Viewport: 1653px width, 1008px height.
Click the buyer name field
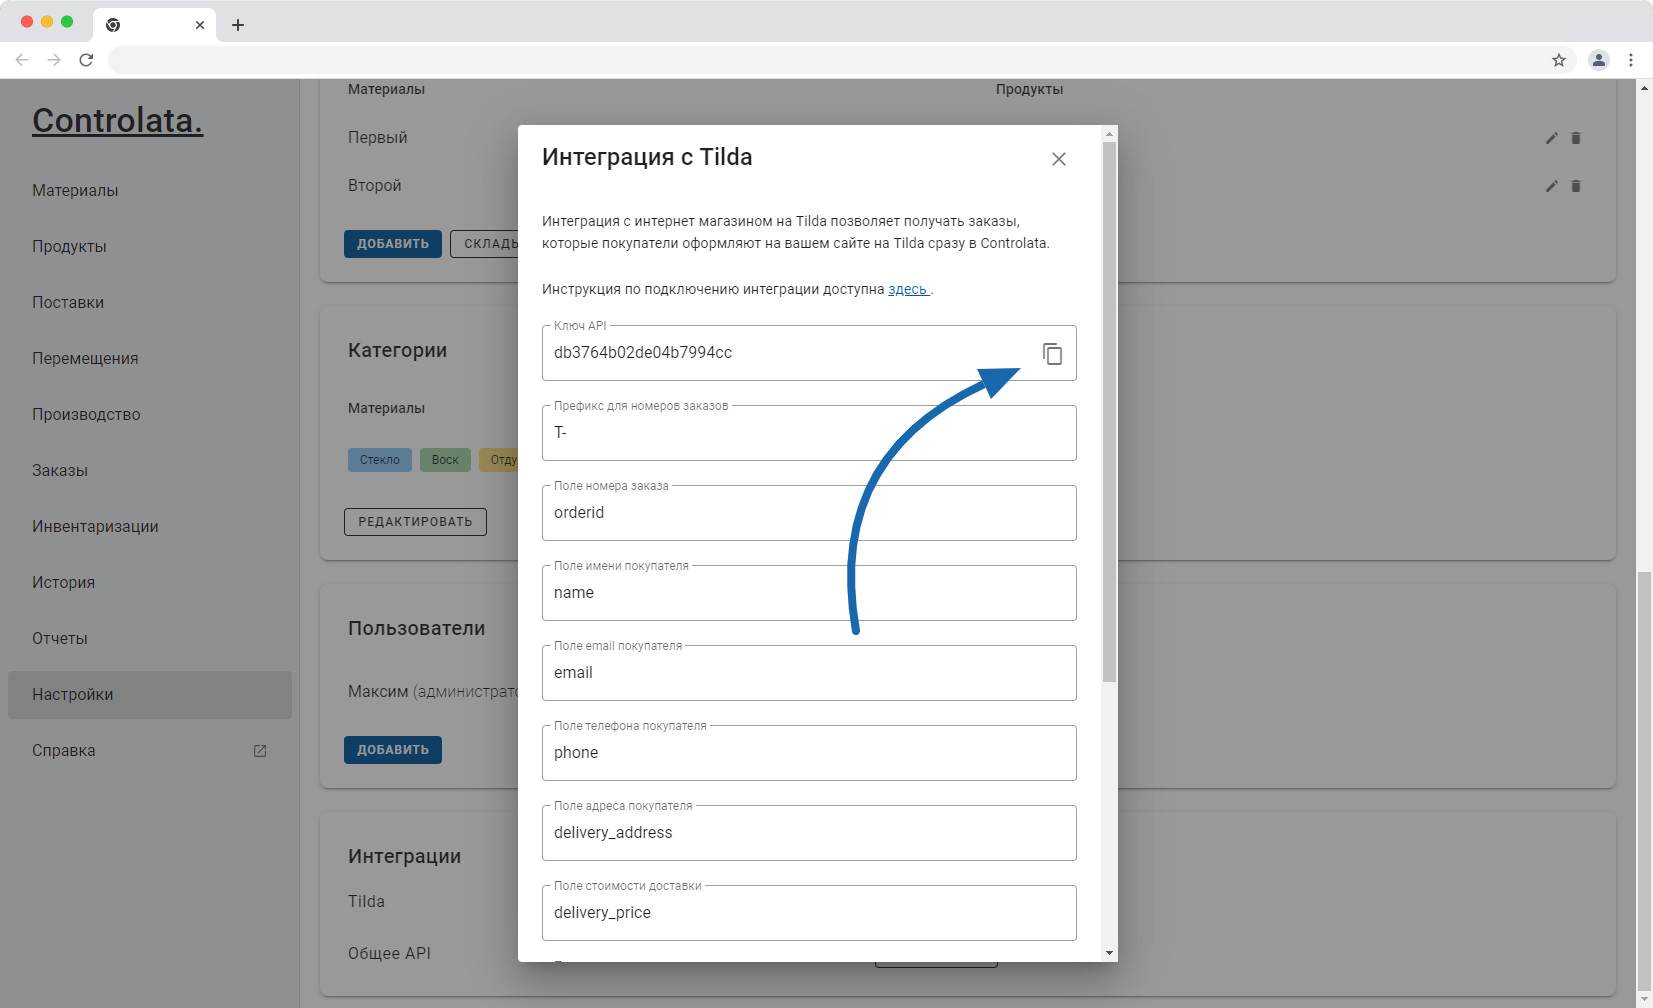(x=809, y=593)
